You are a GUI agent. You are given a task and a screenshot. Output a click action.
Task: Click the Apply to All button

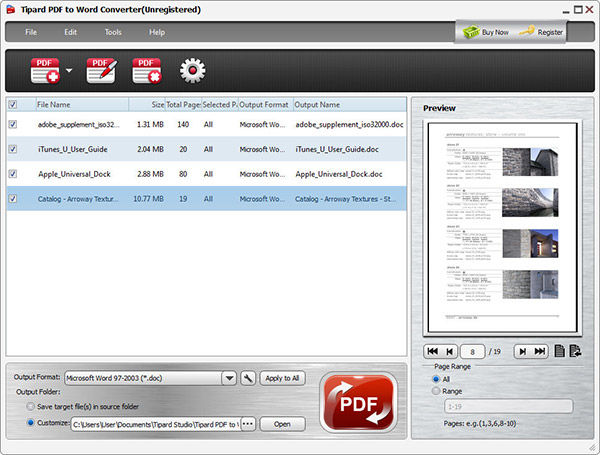pyautogui.click(x=282, y=378)
